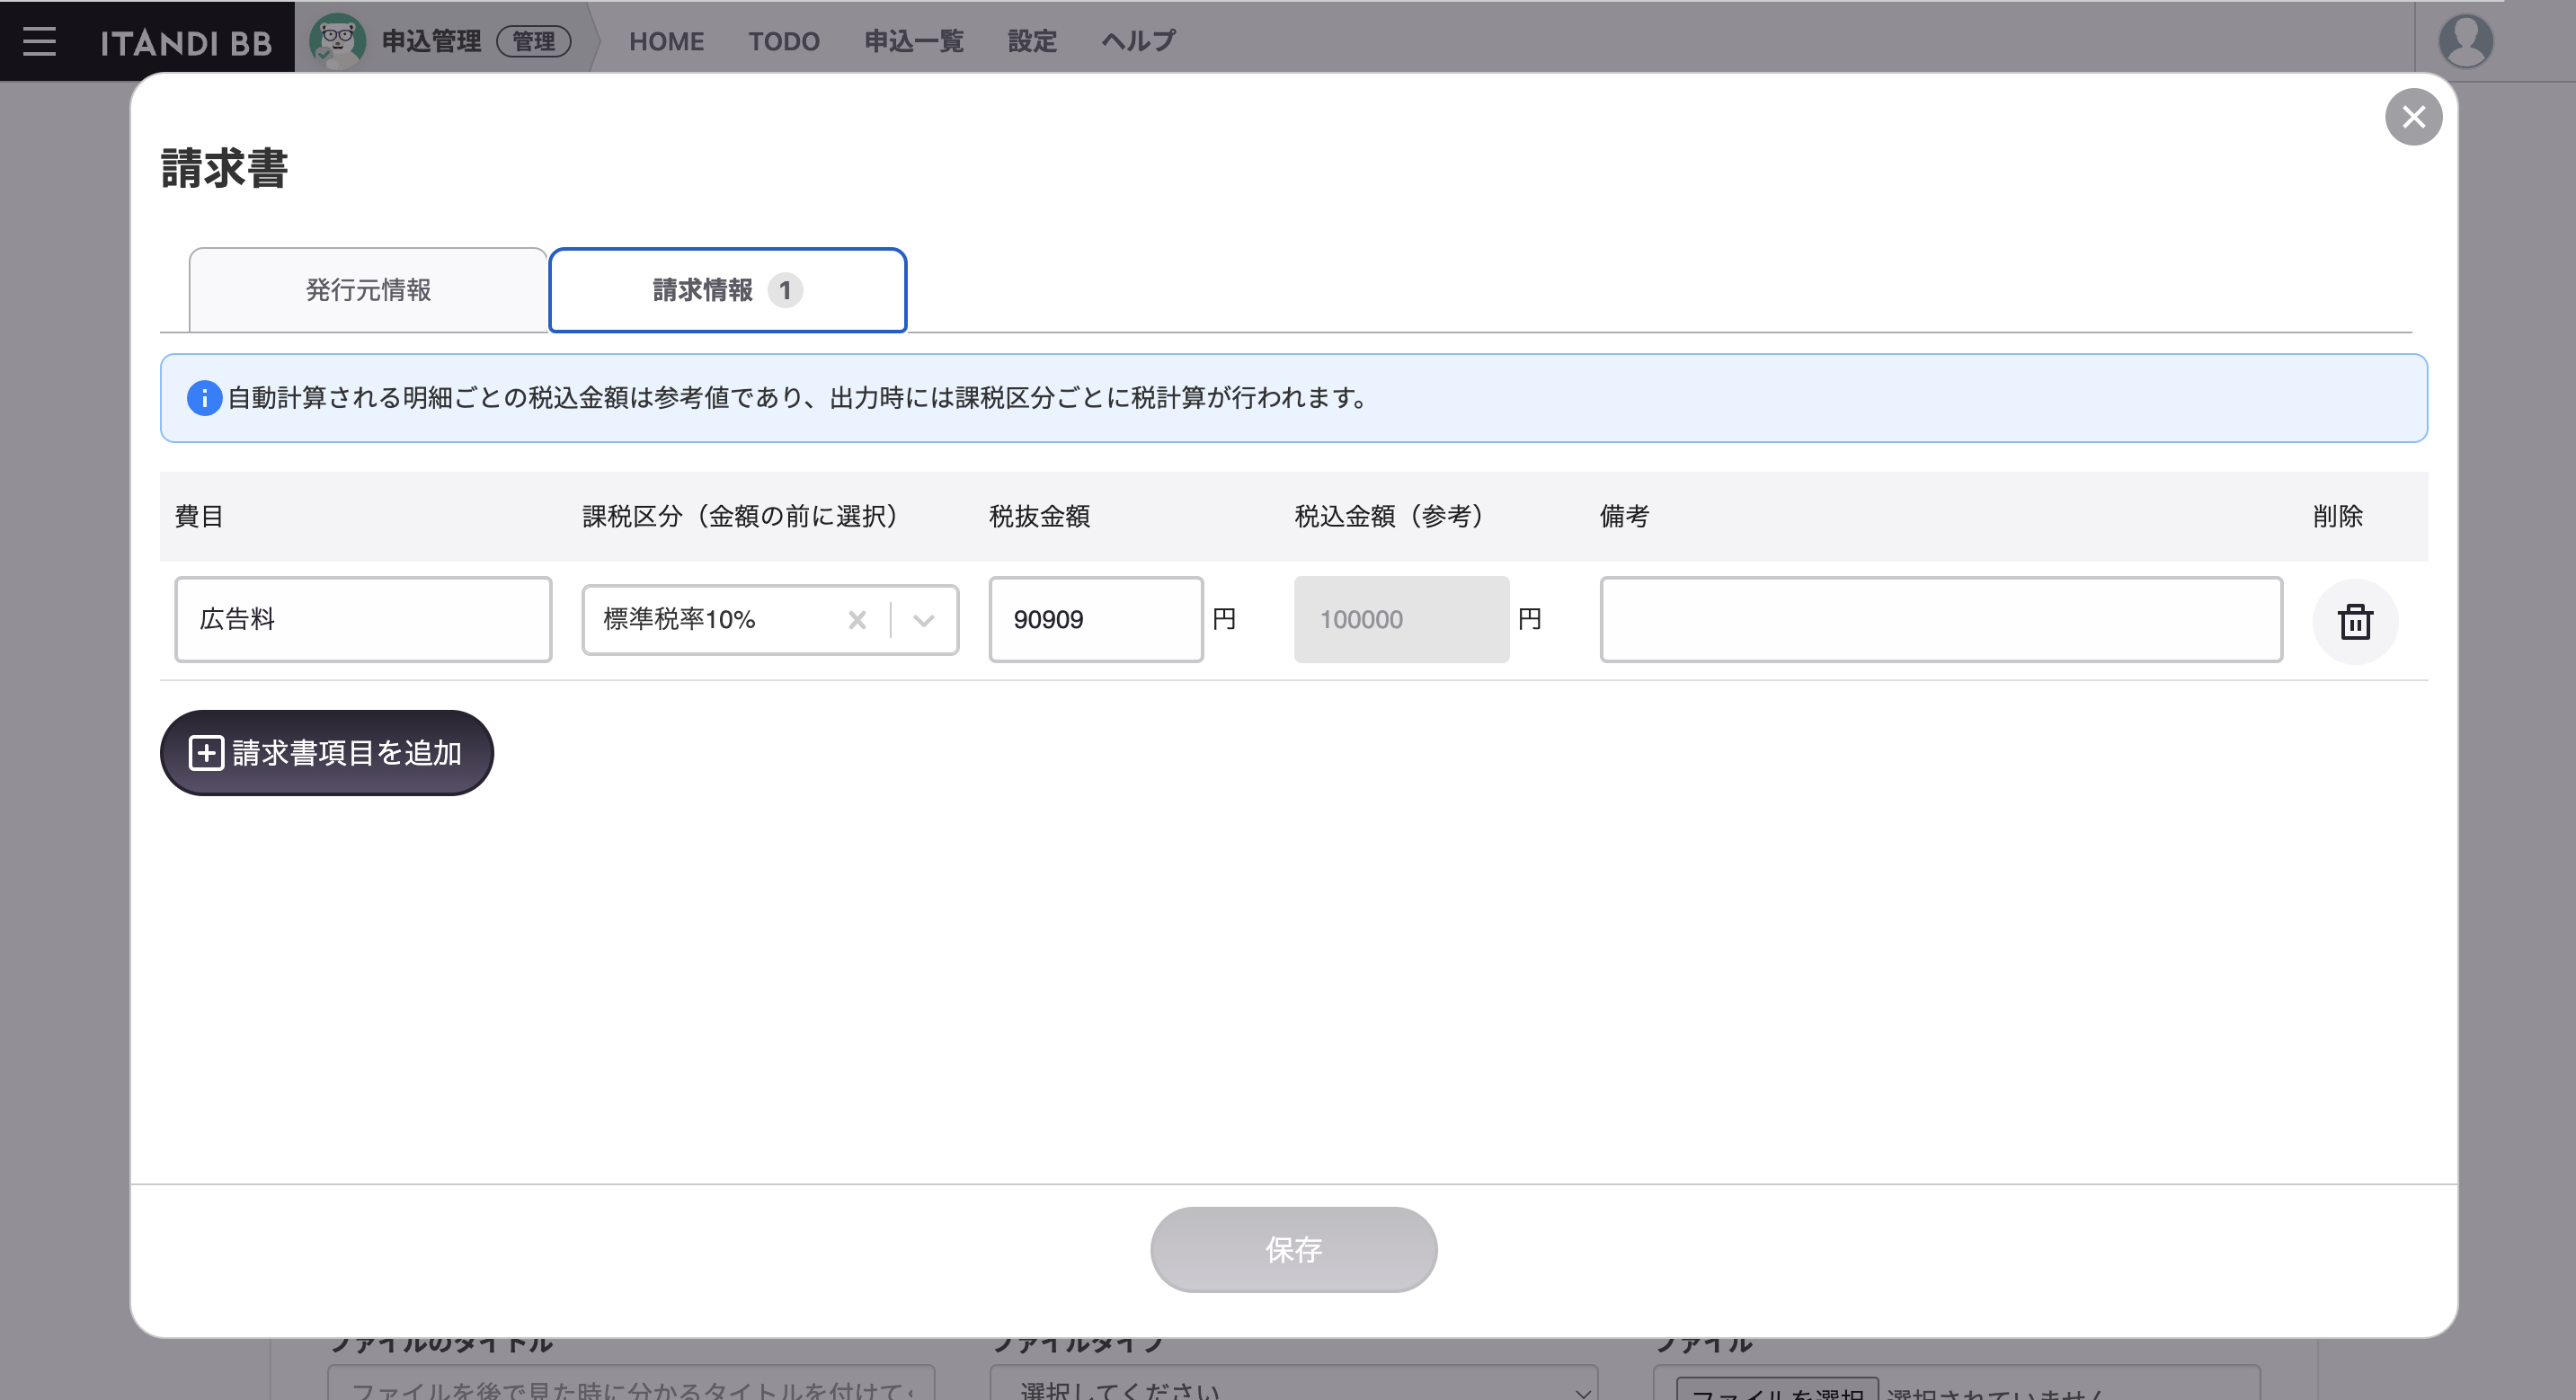Click the info notice text about 税込金額
2576x1400 pixels.
(x=797, y=398)
